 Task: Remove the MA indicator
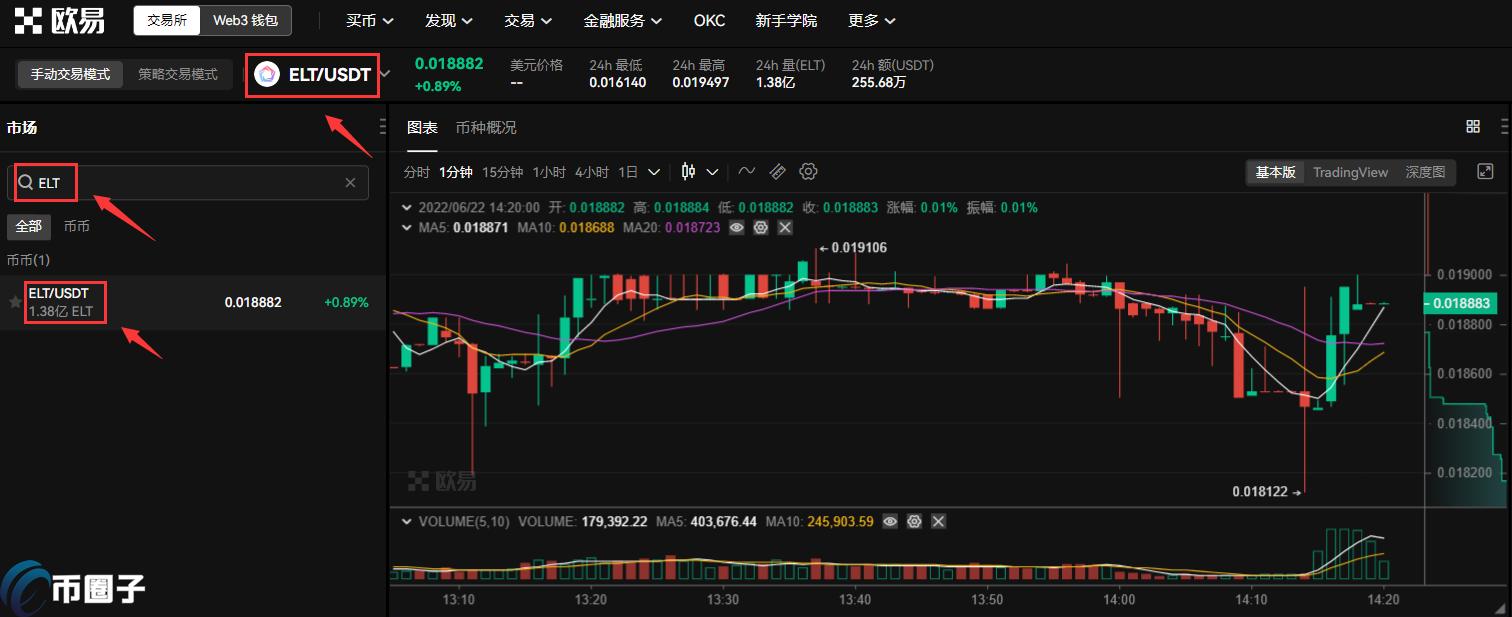pos(785,228)
